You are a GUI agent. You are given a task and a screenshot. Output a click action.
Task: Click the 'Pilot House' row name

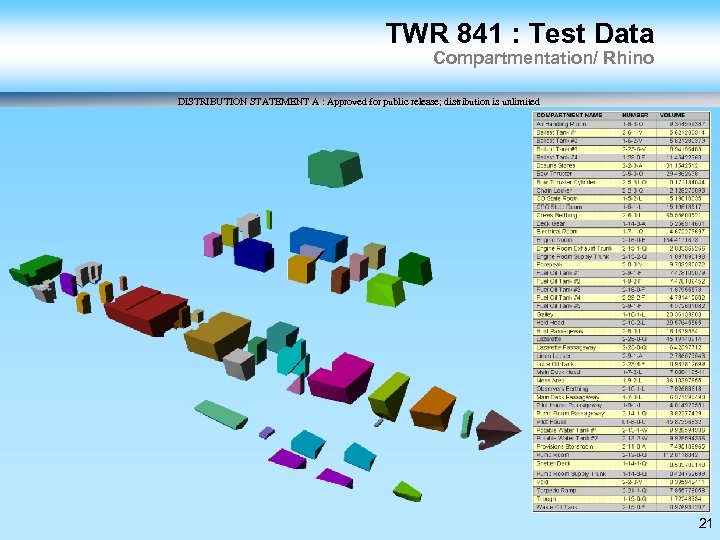[x=551, y=422]
